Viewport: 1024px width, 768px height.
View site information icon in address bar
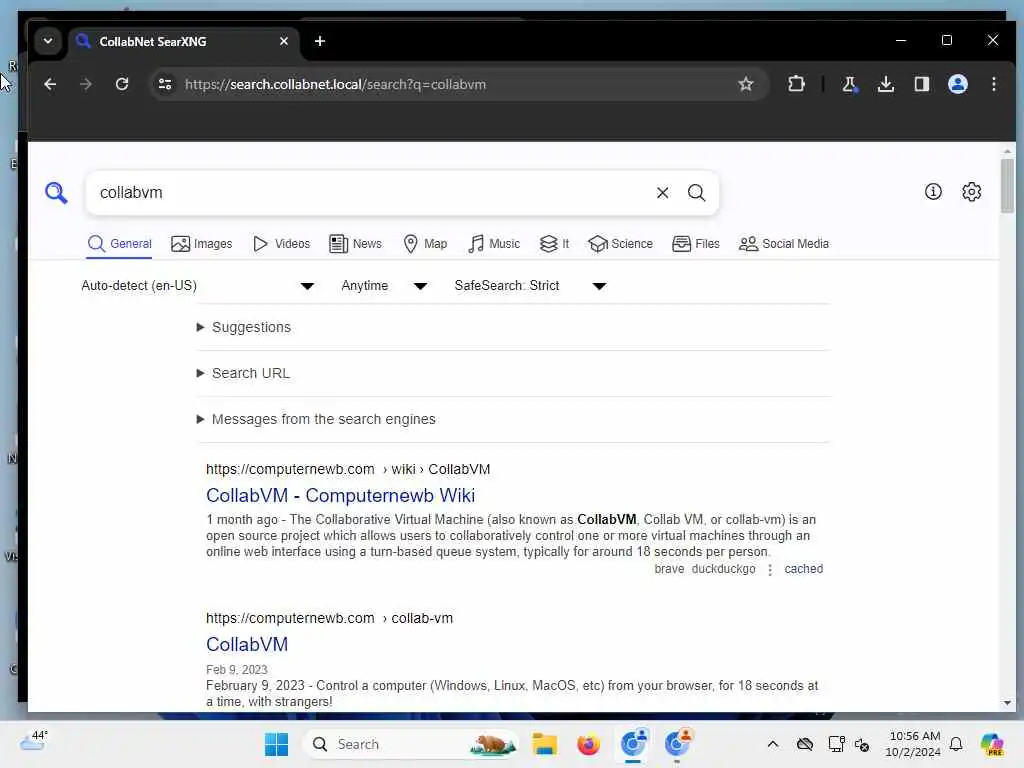click(165, 84)
